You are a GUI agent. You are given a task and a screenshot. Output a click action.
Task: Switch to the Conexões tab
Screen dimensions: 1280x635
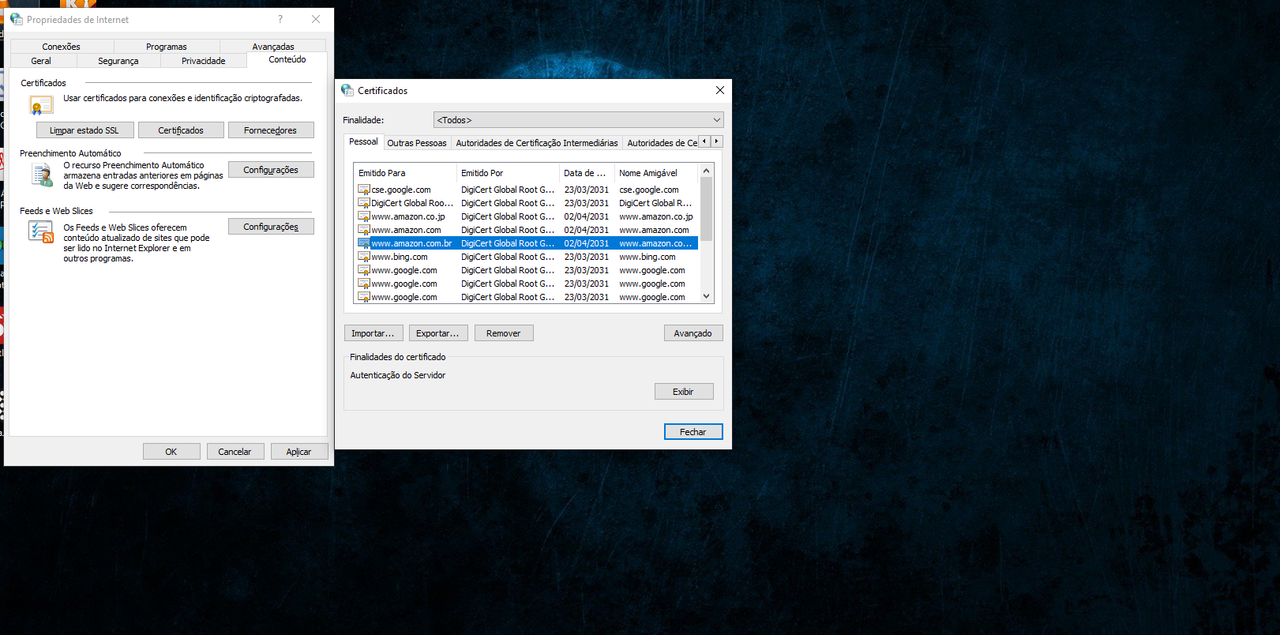(61, 46)
